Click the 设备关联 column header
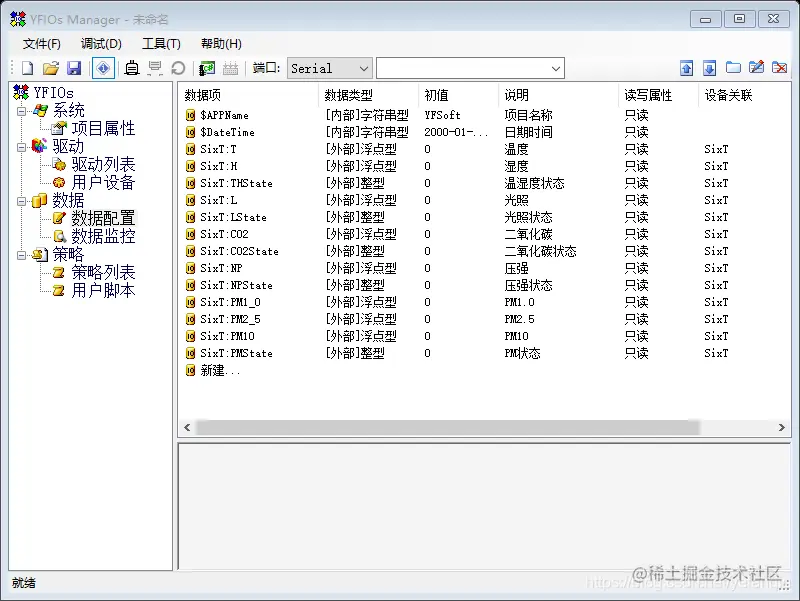Screen dimensions: 800x601 744,95
